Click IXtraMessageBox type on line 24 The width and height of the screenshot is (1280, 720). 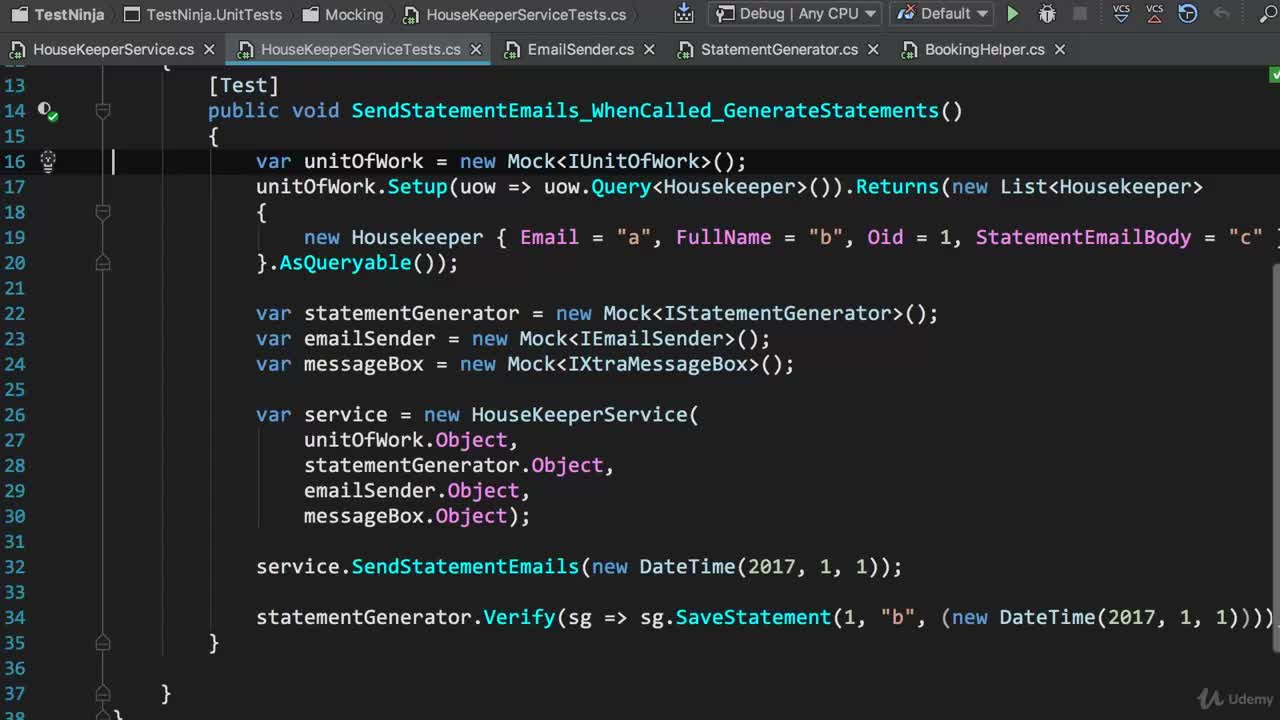click(x=657, y=364)
